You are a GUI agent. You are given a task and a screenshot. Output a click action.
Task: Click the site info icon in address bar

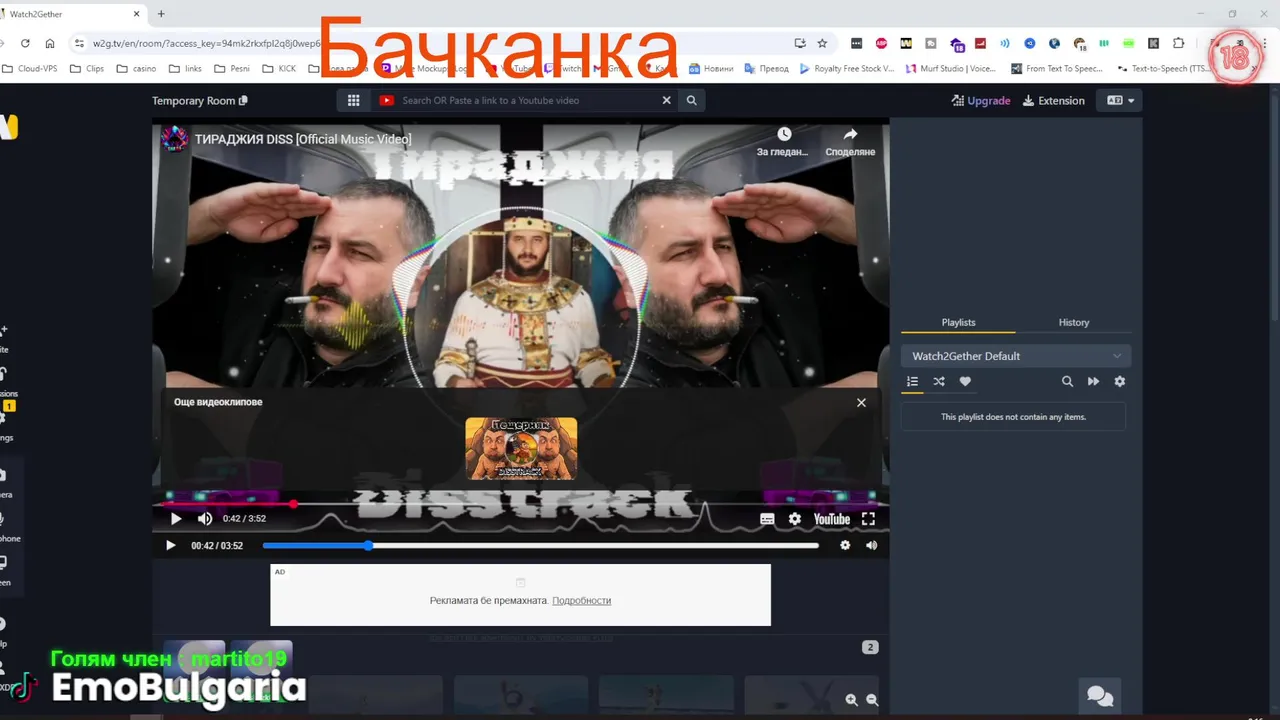pyautogui.click(x=80, y=43)
